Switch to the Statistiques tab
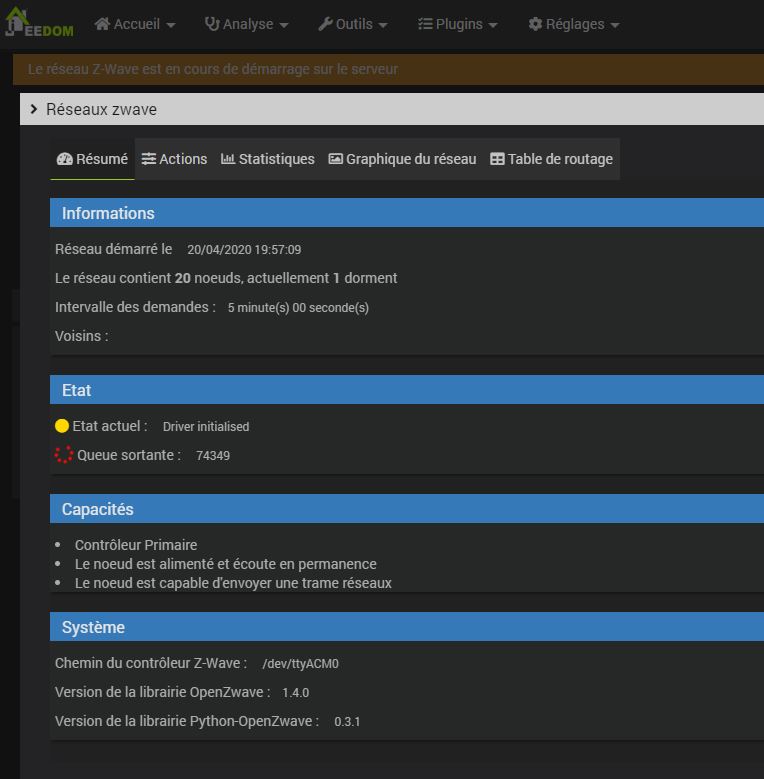Image resolution: width=764 pixels, height=779 pixels. 267,159
